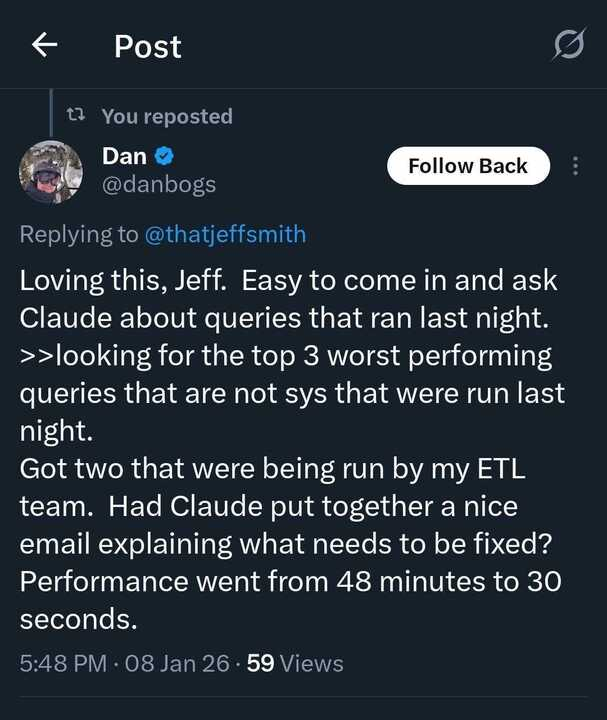Tap the sentence about the ETL team
The width and height of the screenshot is (607, 720).
pyautogui.click(x=270, y=469)
